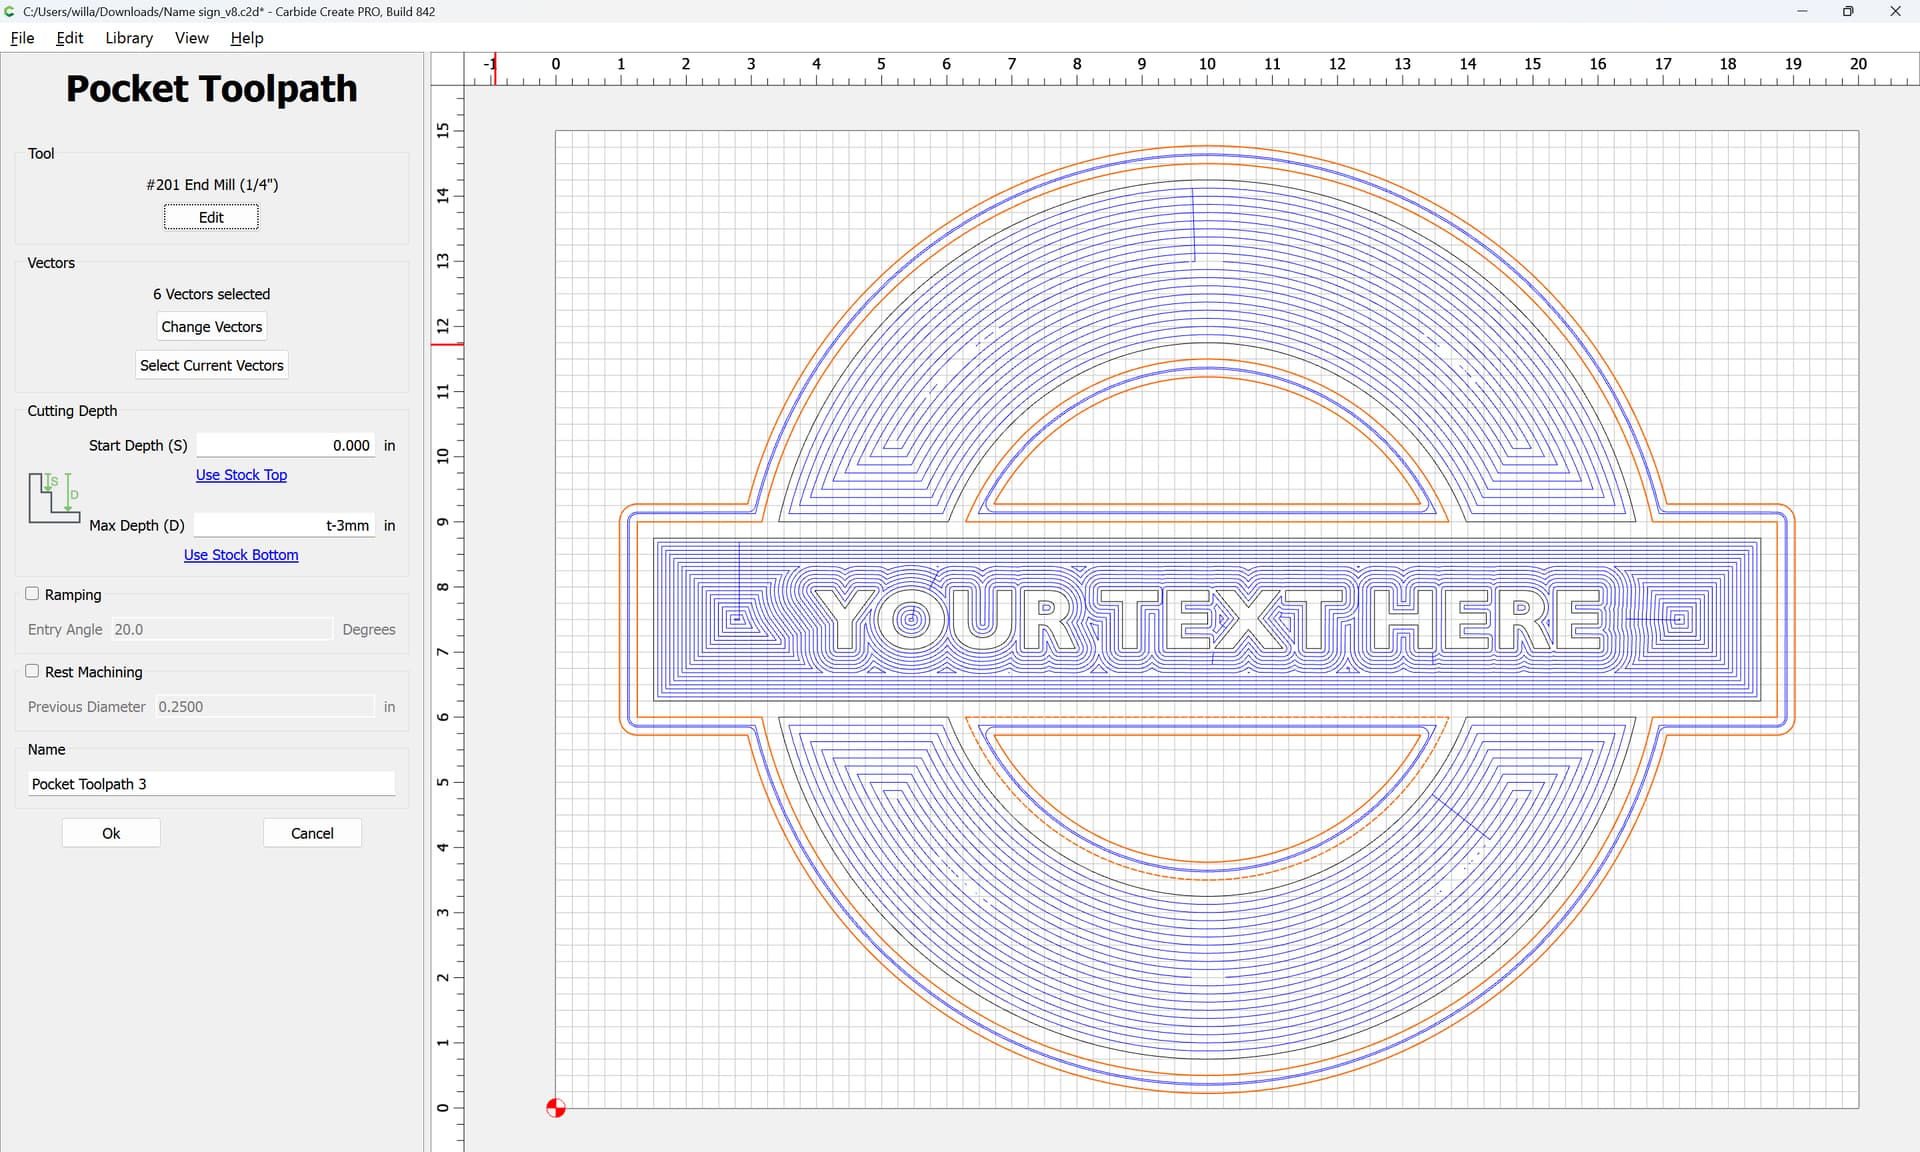The image size is (1920, 1152).
Task: Enable the Ramping checkbox
Action: tap(32, 594)
